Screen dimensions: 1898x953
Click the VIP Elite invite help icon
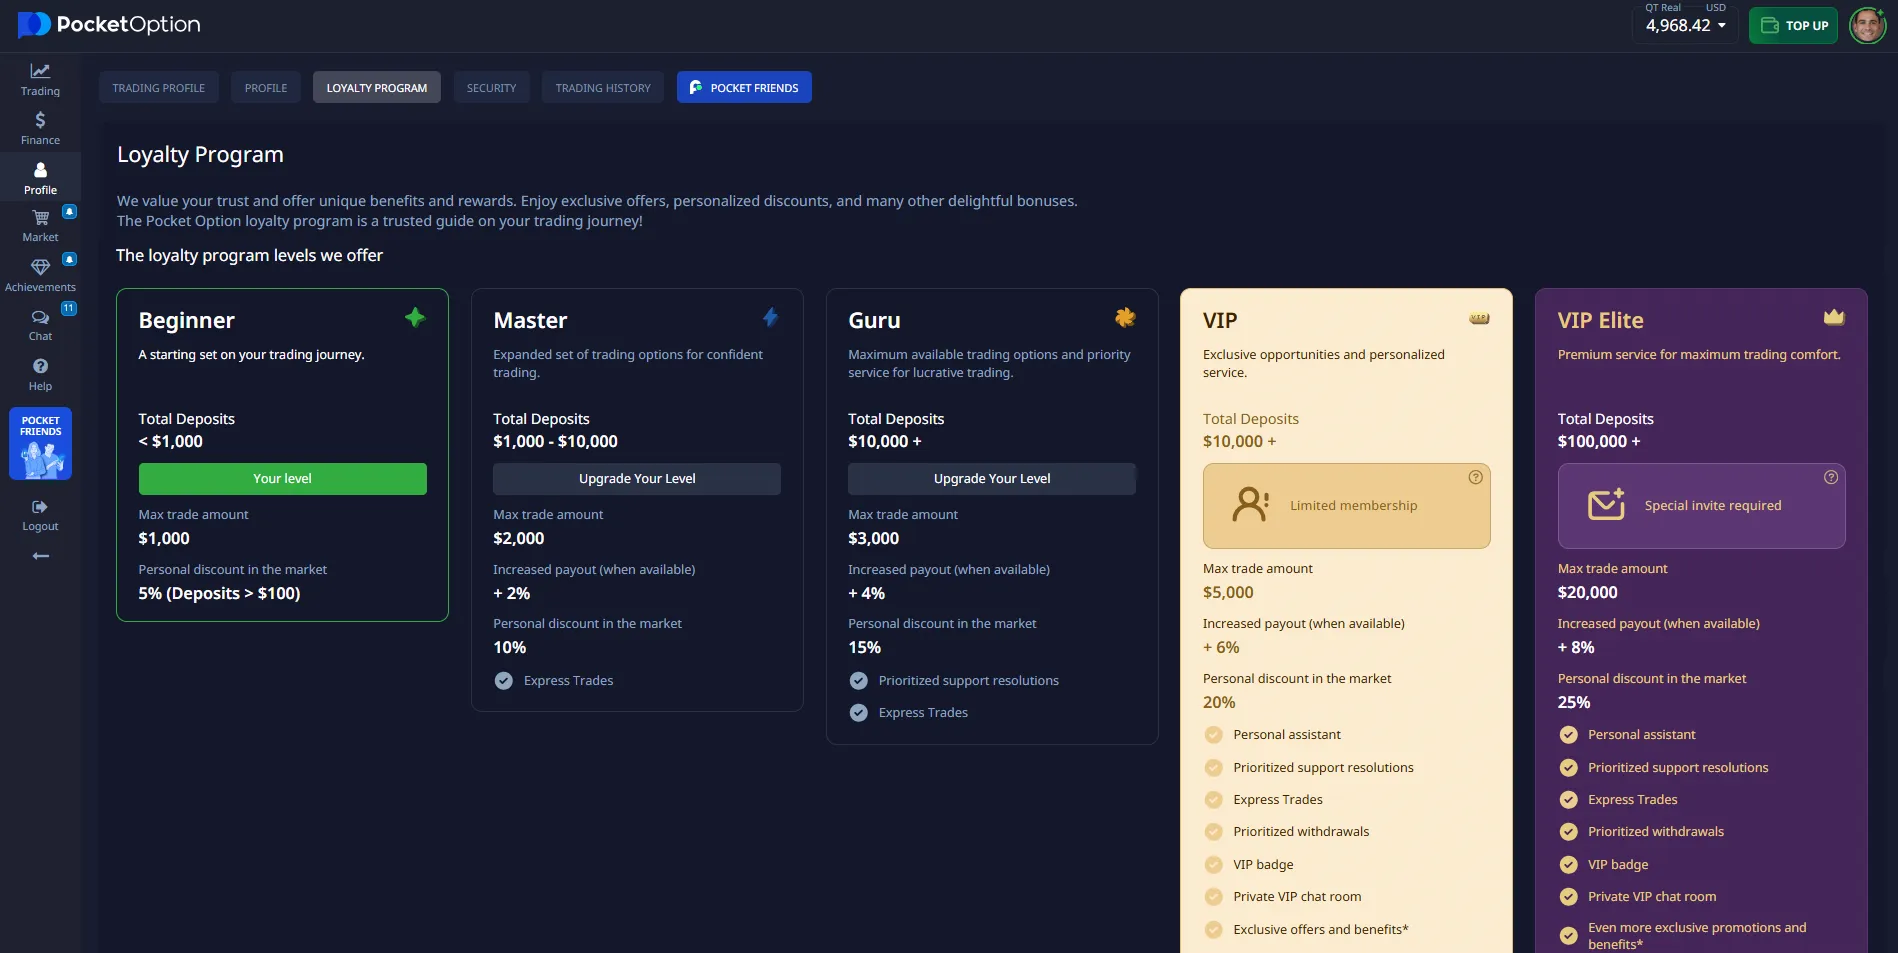(x=1831, y=478)
